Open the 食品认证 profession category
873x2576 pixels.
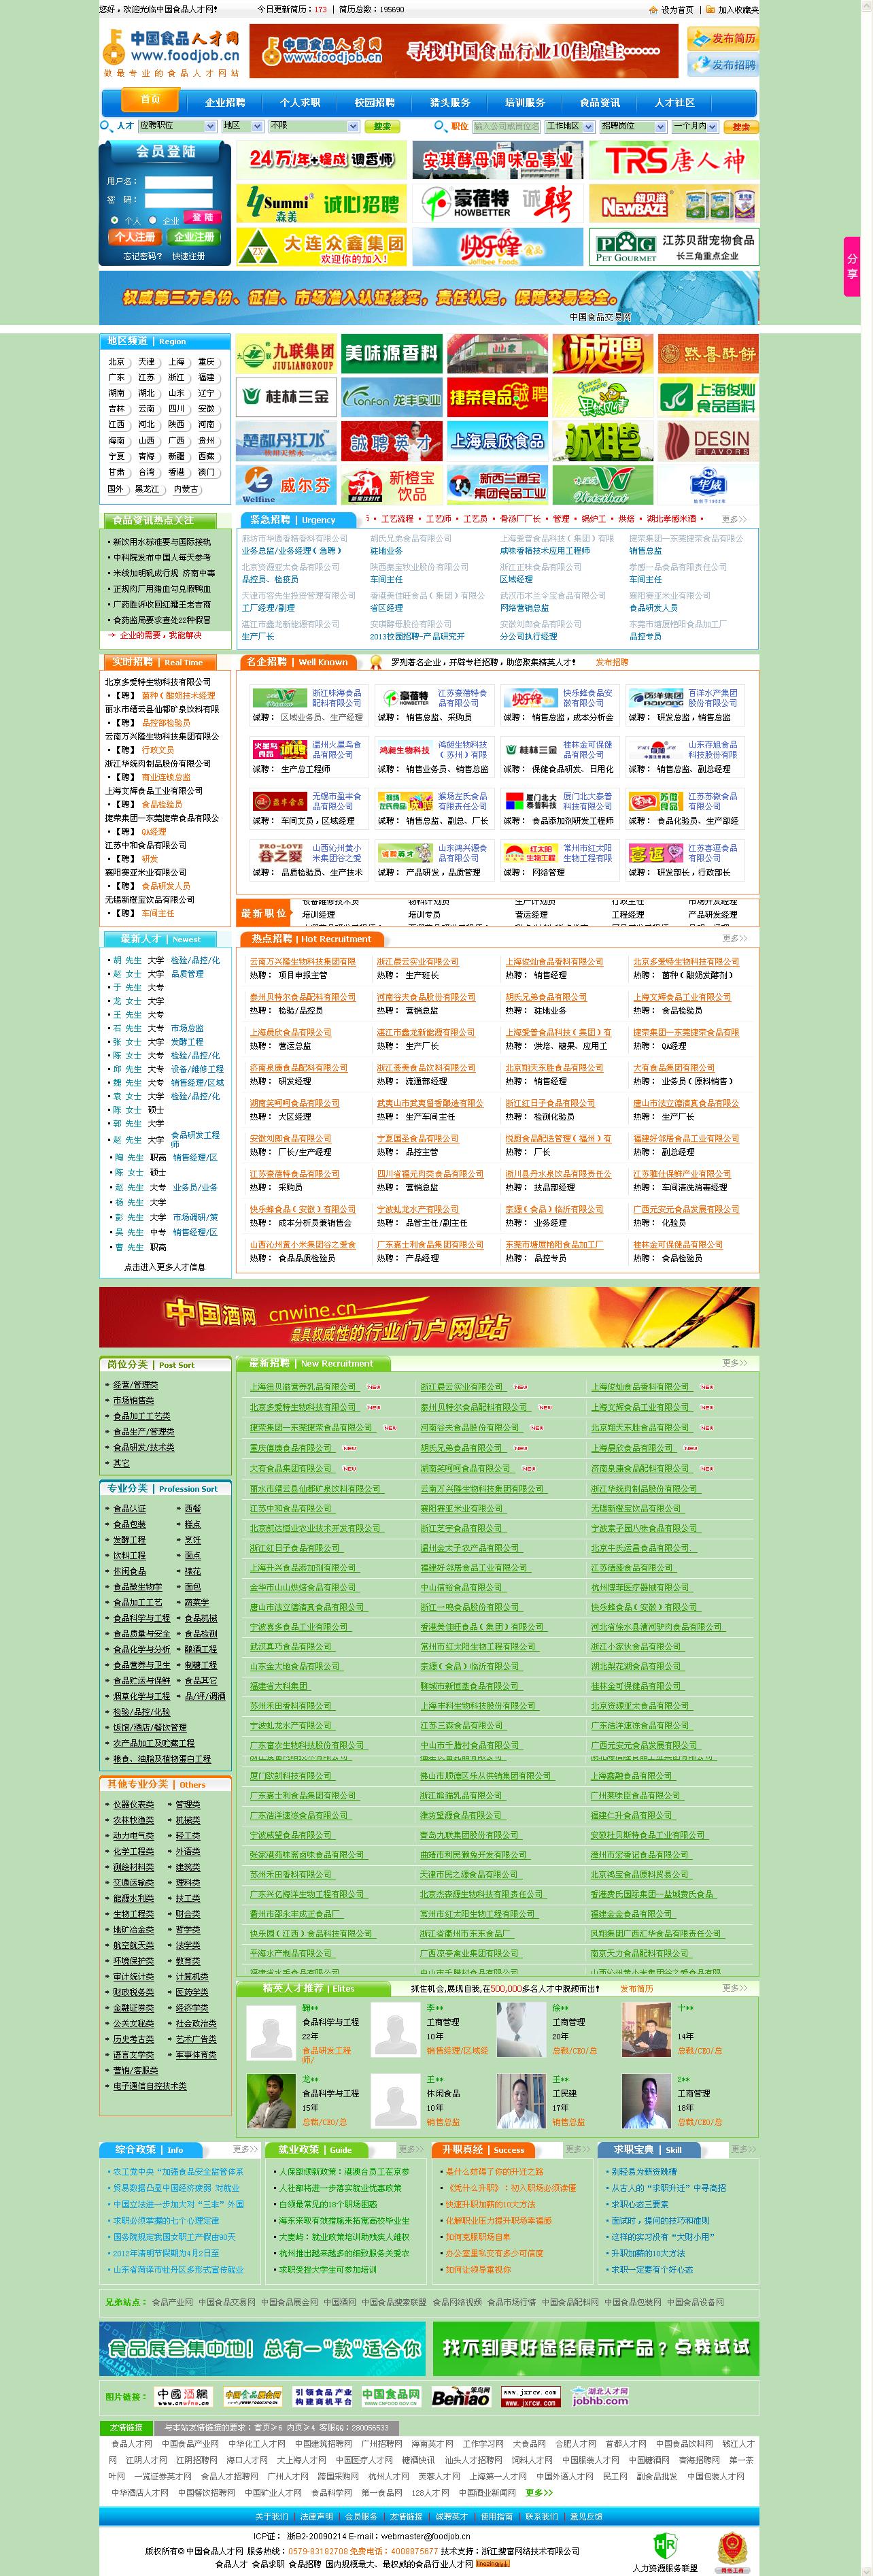click(x=129, y=1508)
